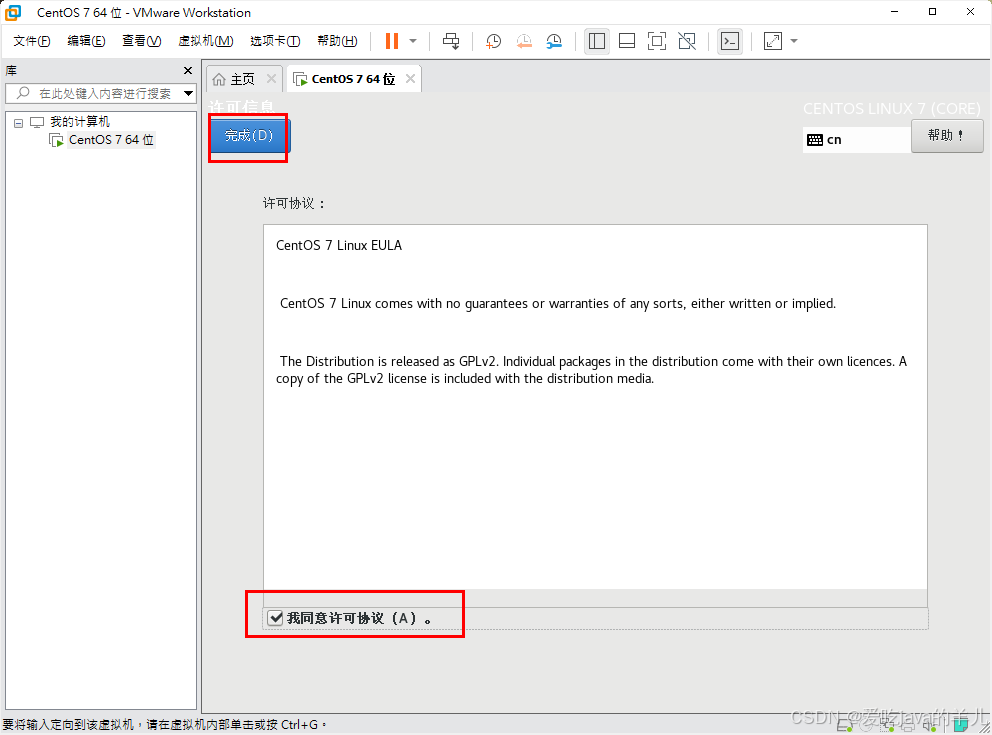Image resolution: width=992 pixels, height=735 pixels.
Task: Close the library panel
Action: [x=188, y=70]
